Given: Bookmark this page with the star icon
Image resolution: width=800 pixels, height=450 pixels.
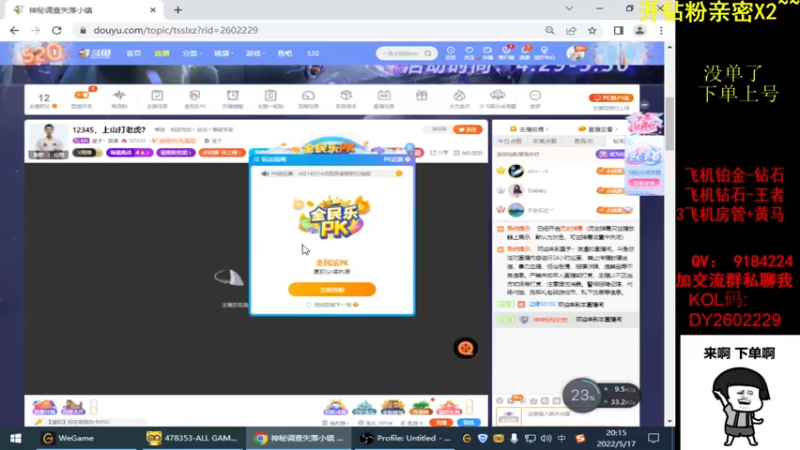Looking at the screenshot, I should (592, 31).
